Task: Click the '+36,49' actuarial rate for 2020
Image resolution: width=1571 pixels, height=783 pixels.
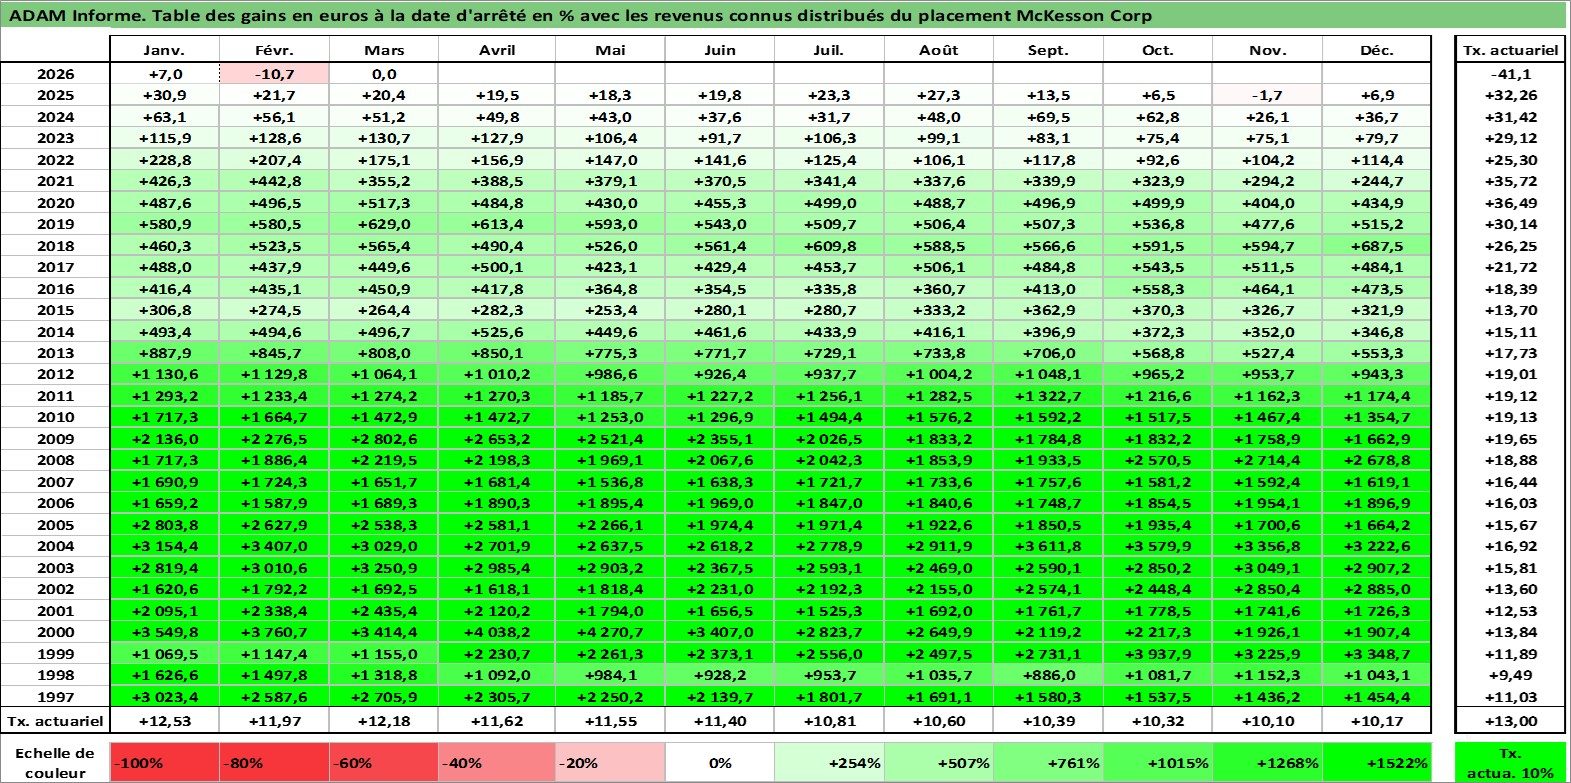Action: click(x=1510, y=203)
